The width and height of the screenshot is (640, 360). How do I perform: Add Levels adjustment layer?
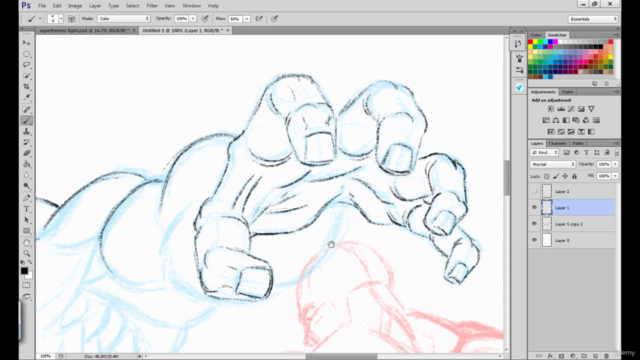[561, 109]
